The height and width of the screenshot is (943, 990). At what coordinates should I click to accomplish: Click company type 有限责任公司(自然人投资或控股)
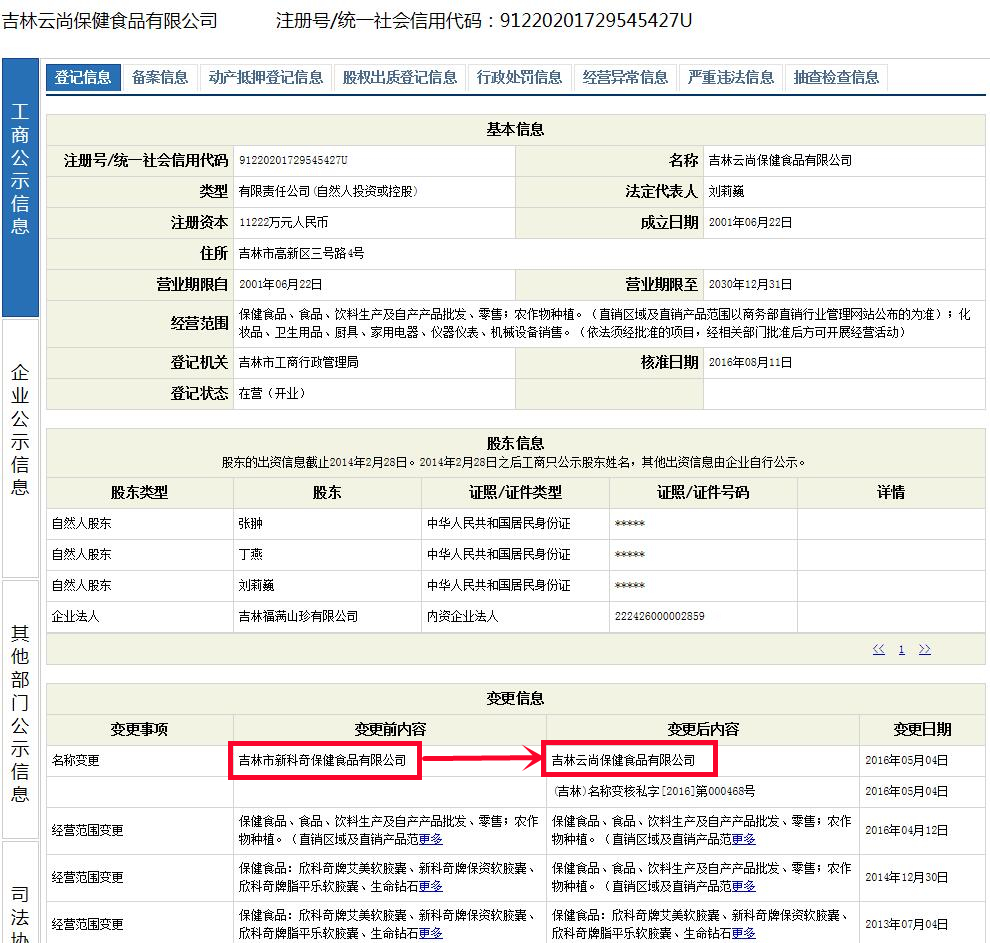click(328, 191)
